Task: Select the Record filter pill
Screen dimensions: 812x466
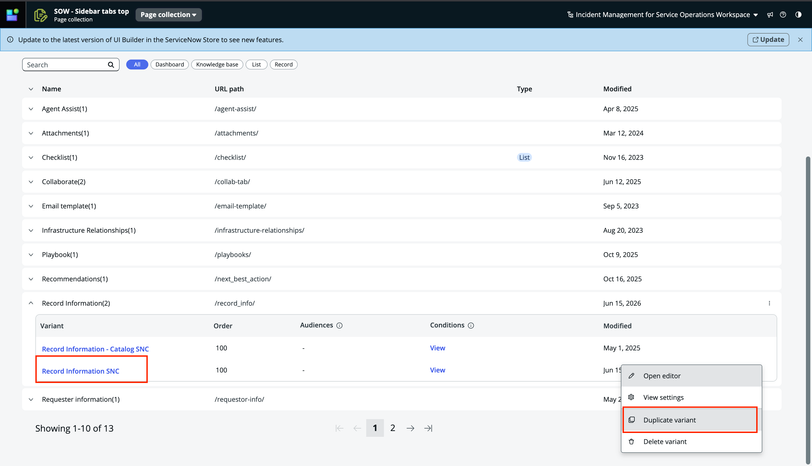Action: (x=283, y=65)
